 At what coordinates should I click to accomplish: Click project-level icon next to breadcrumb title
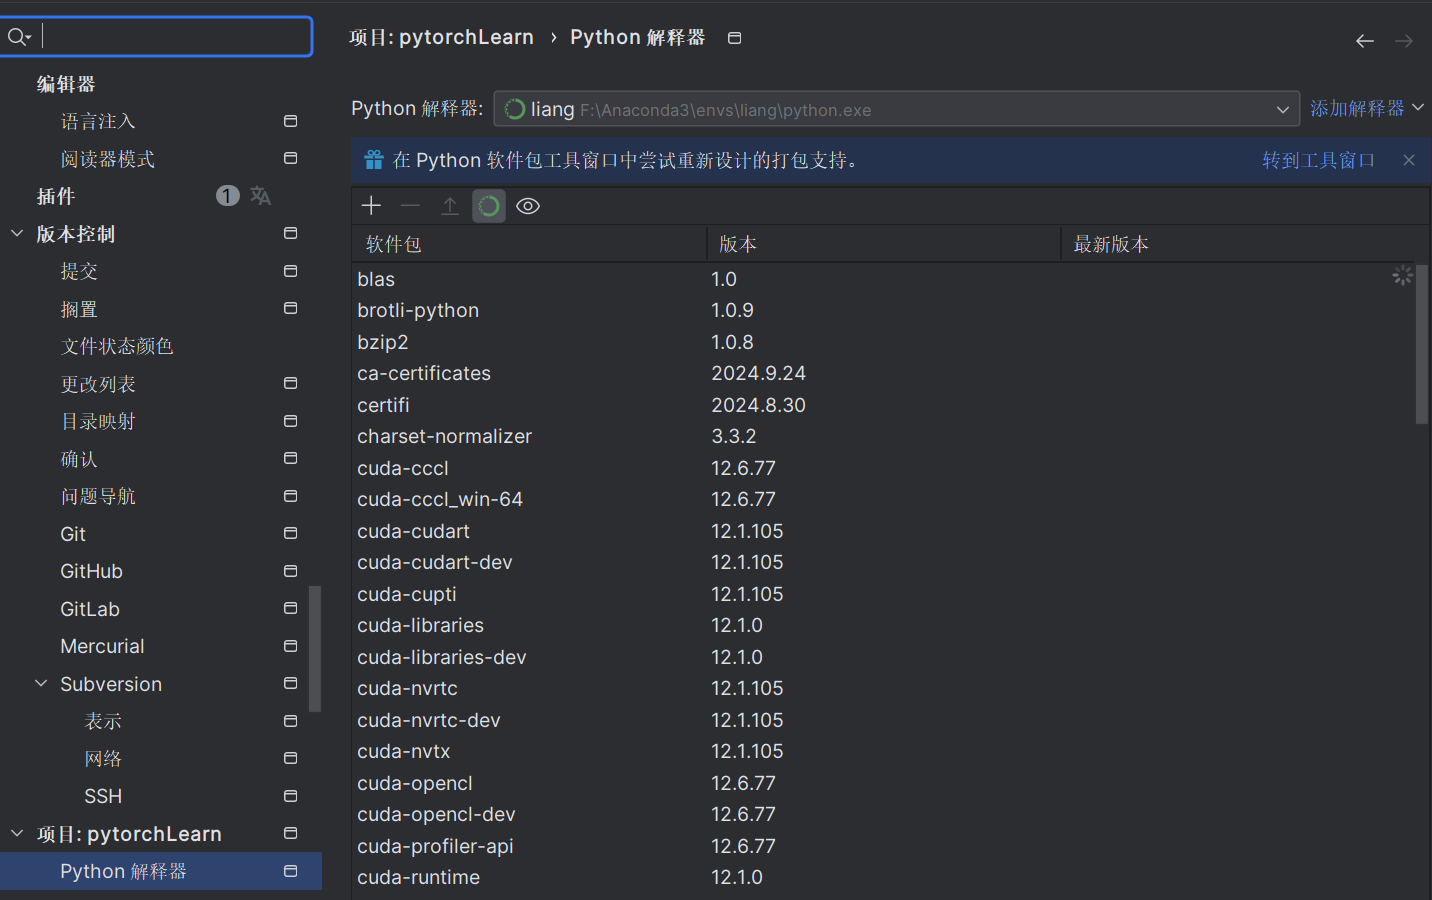point(734,38)
